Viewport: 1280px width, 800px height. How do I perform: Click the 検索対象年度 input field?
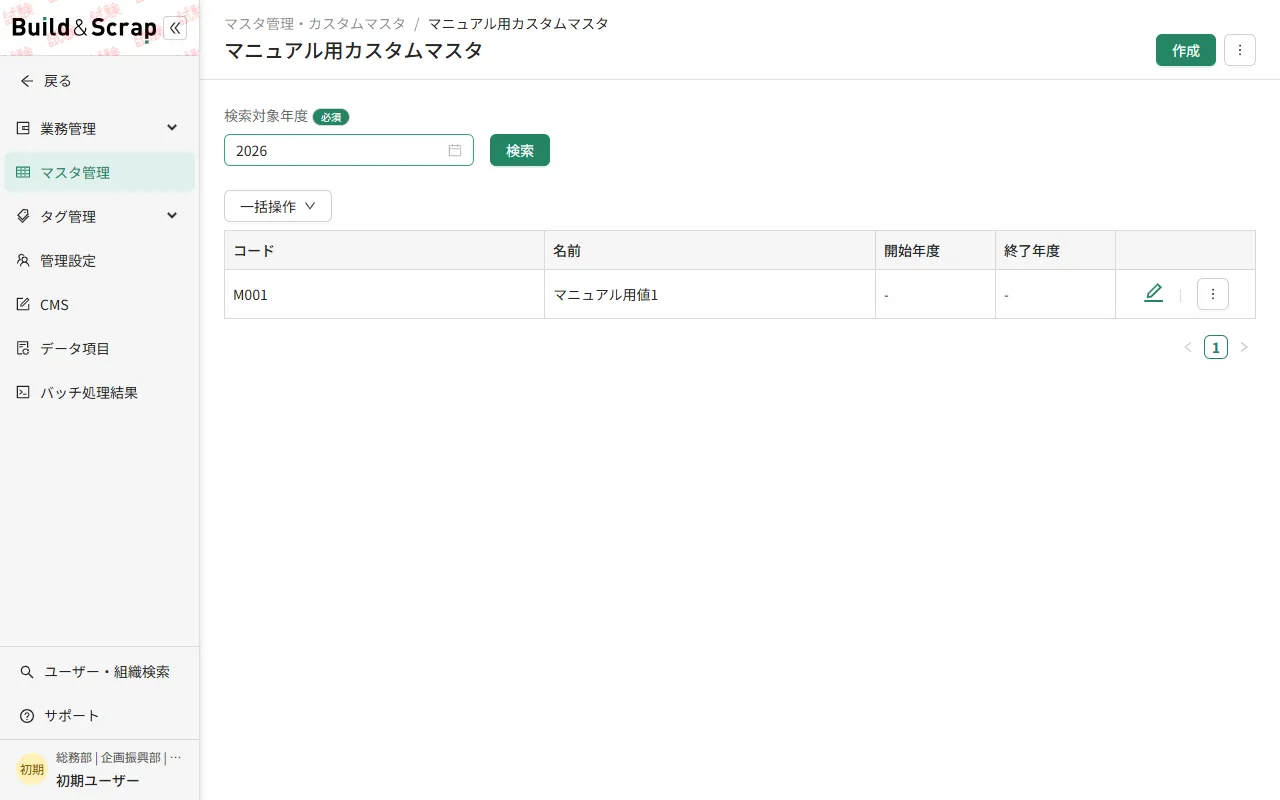(x=349, y=150)
